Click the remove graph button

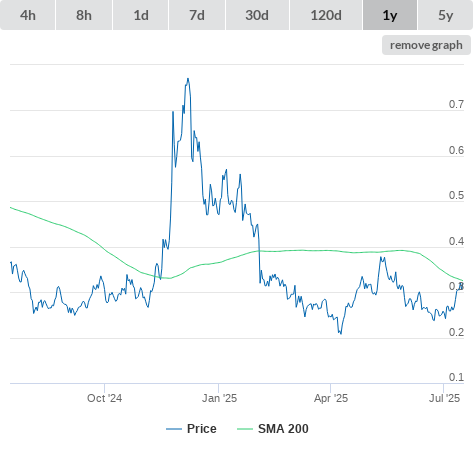426,45
